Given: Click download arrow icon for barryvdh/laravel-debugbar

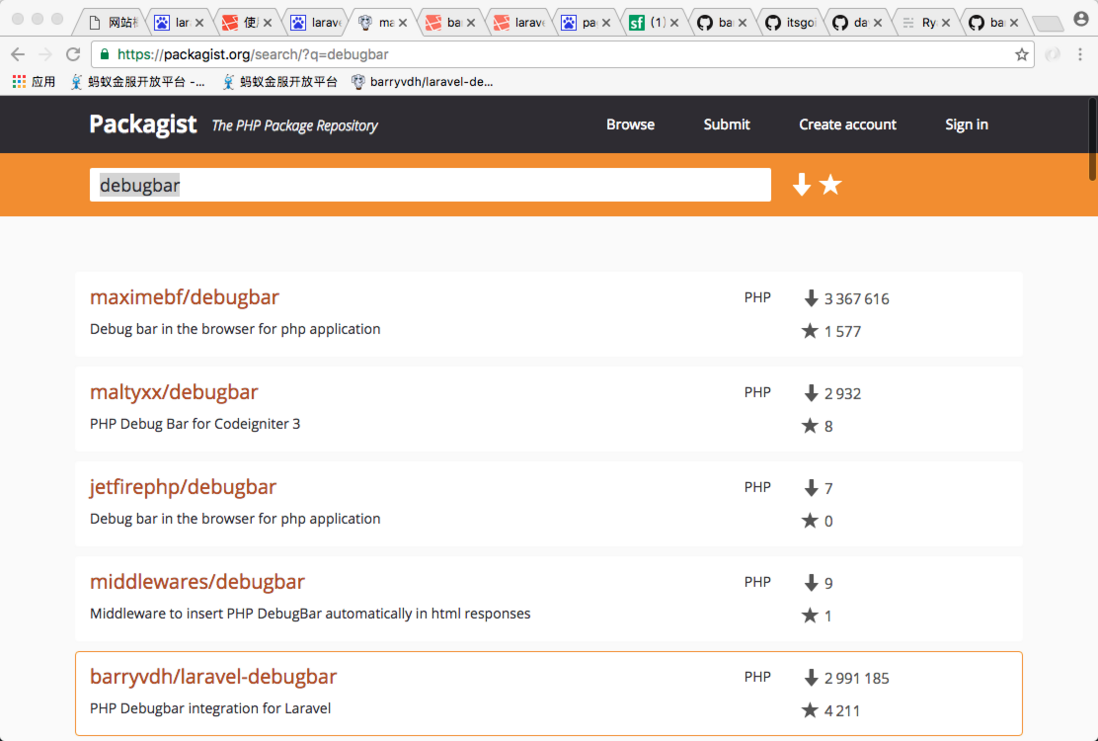Looking at the screenshot, I should [811, 678].
